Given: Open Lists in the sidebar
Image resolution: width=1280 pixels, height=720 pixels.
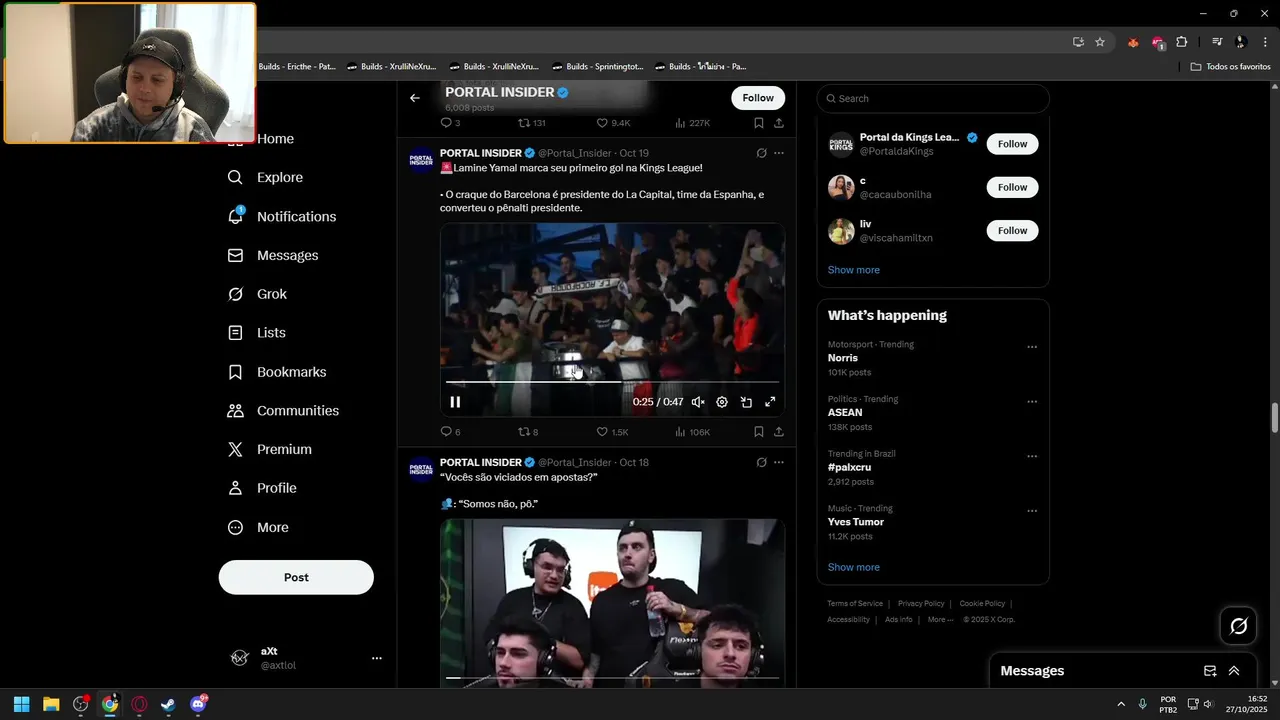Looking at the screenshot, I should 257,333.
